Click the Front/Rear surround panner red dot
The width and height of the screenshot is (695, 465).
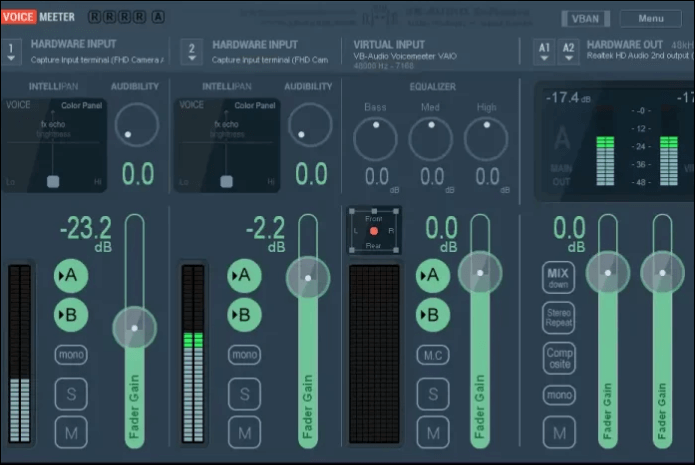click(374, 231)
